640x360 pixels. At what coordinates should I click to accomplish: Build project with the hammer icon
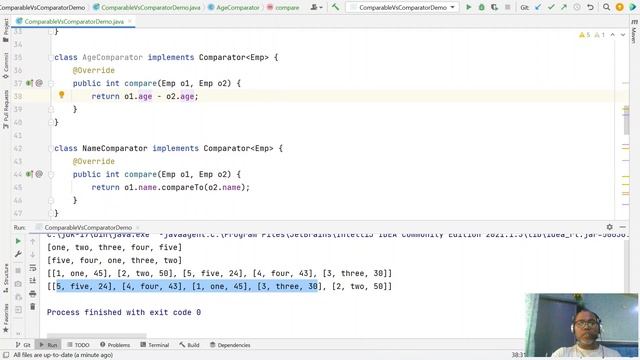coord(336,7)
